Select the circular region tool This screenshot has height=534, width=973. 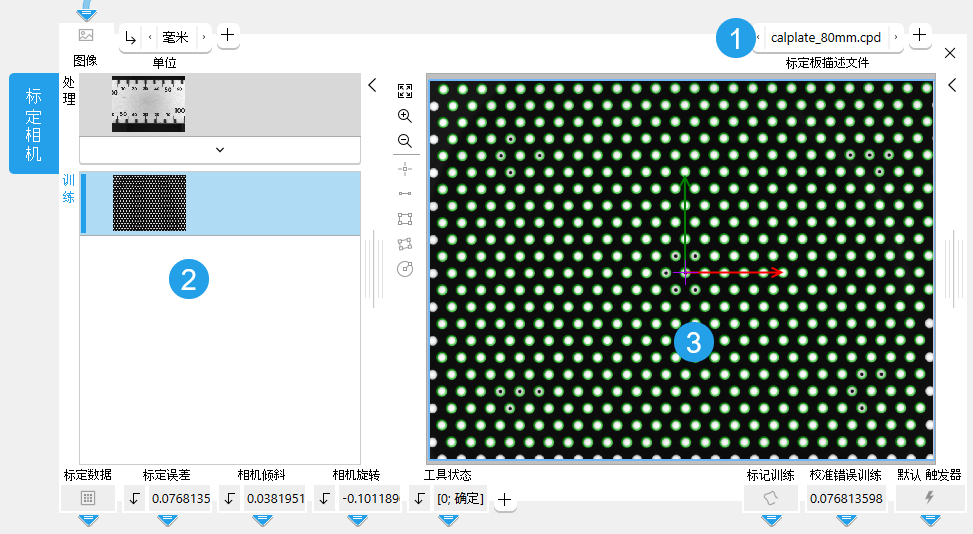[405, 268]
